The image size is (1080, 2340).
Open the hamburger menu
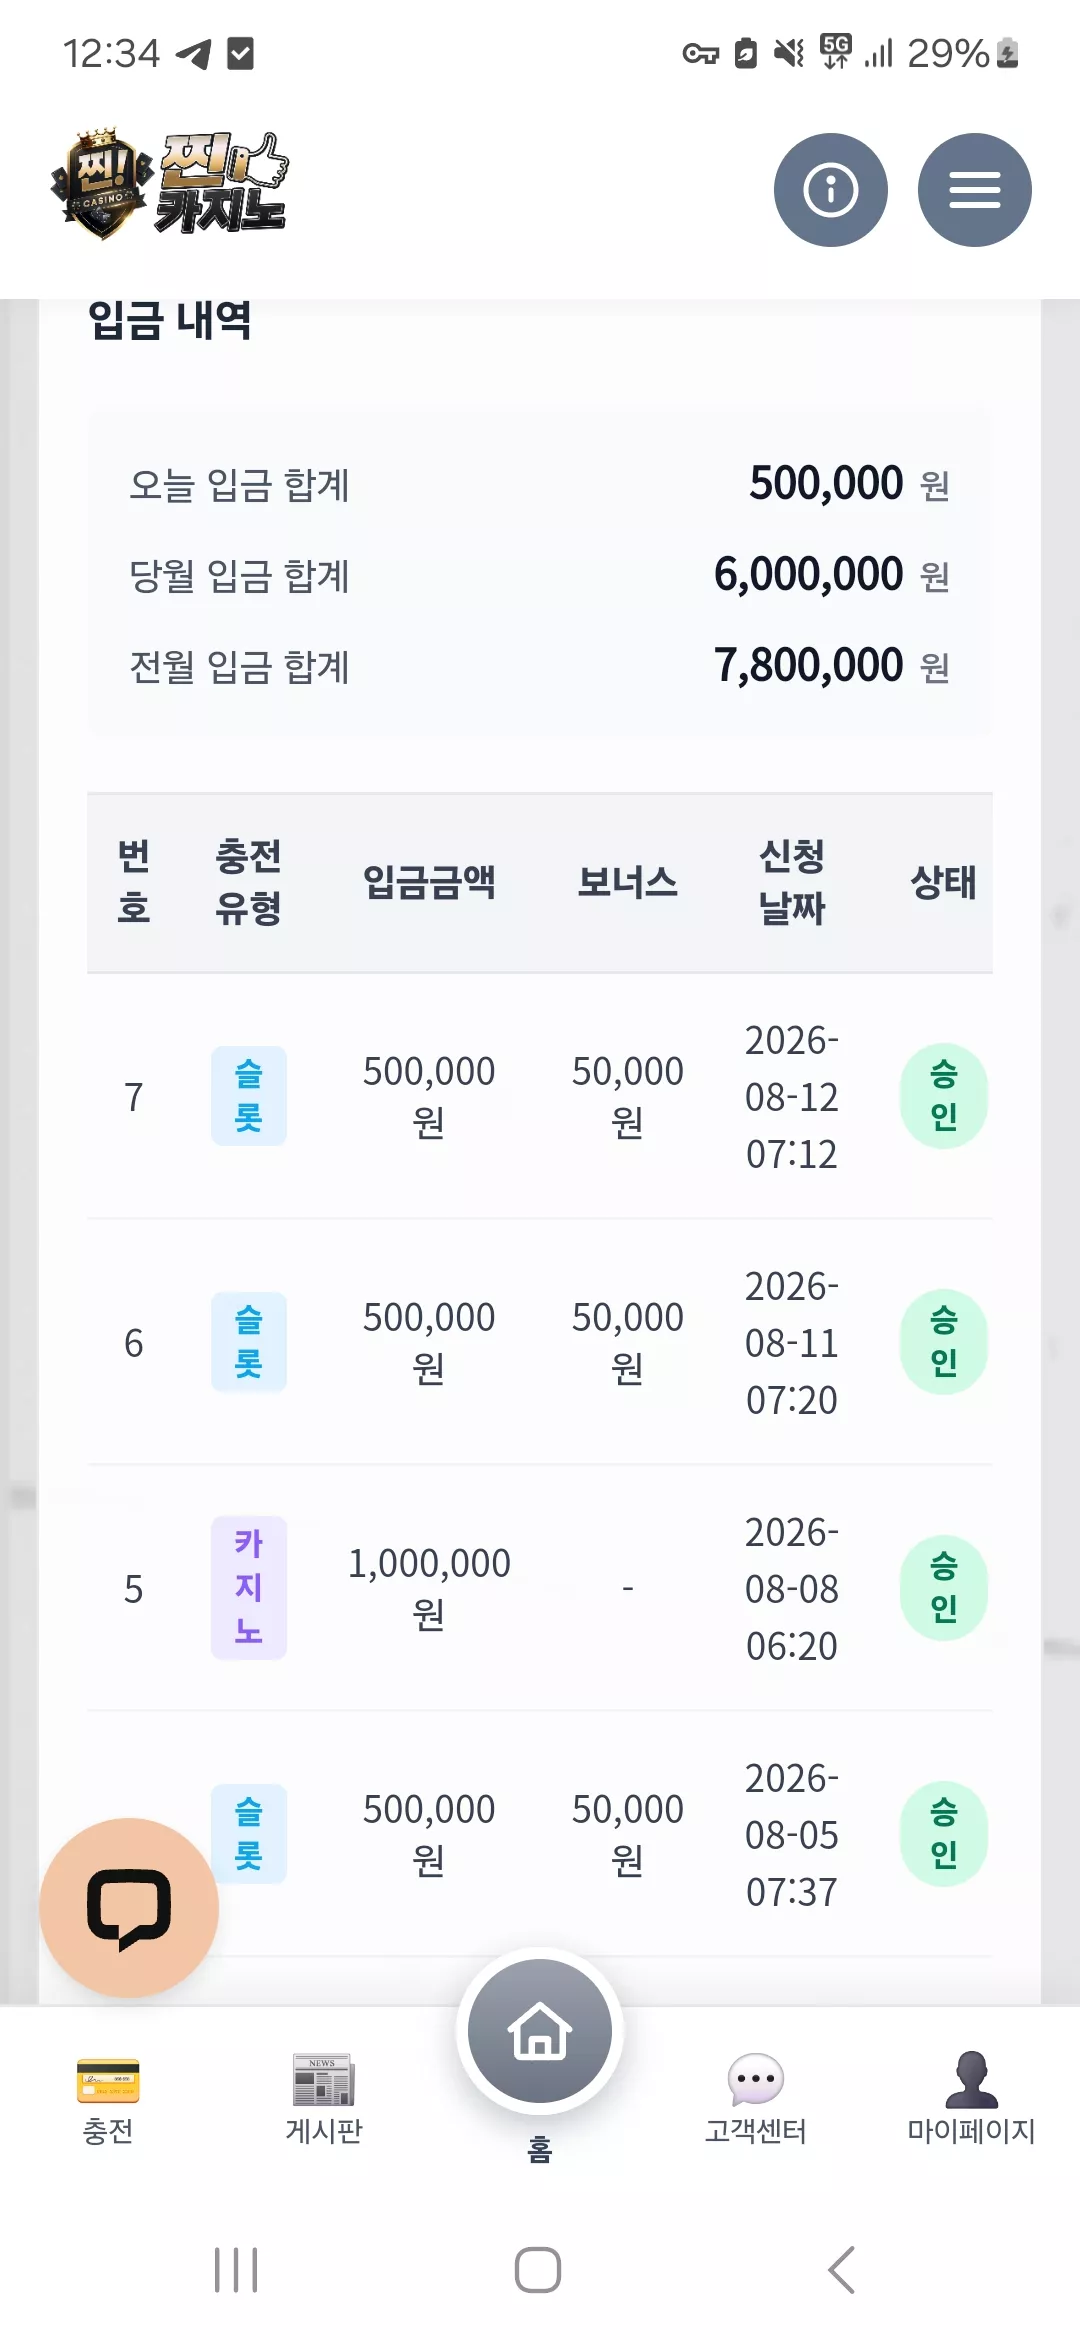[974, 190]
